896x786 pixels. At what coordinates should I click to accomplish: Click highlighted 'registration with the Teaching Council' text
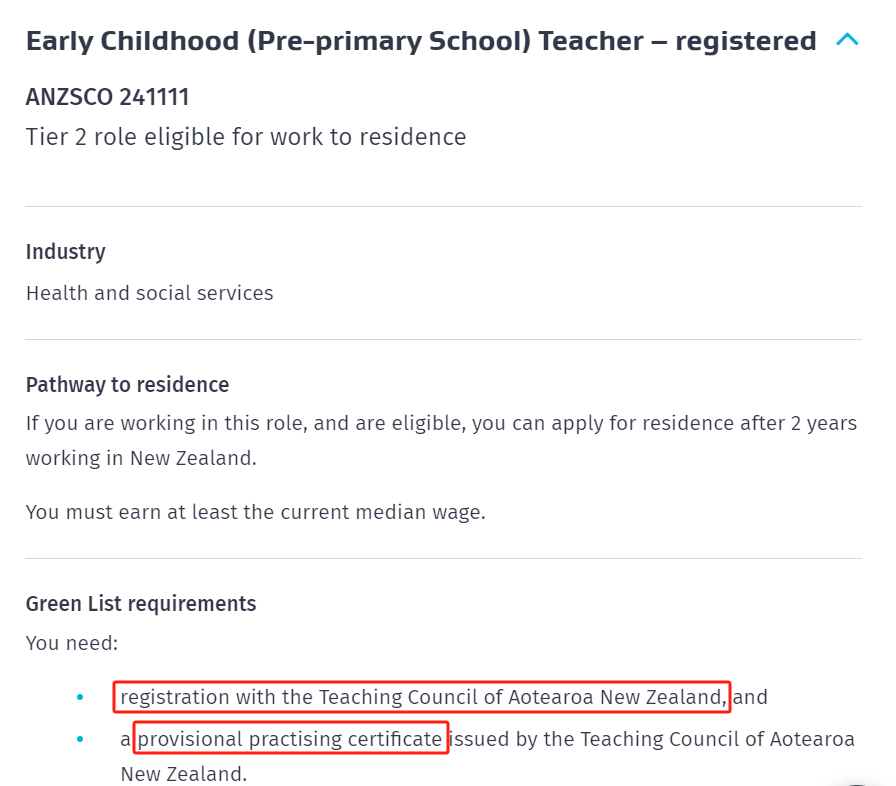click(423, 697)
